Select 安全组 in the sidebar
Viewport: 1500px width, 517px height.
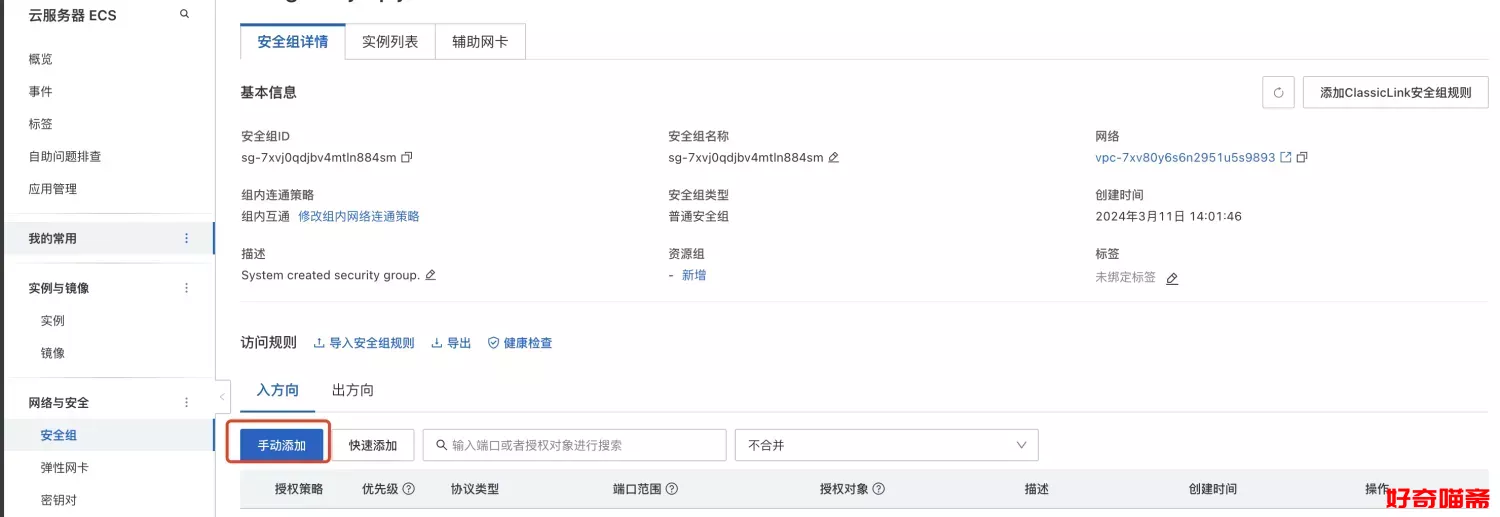[59, 435]
